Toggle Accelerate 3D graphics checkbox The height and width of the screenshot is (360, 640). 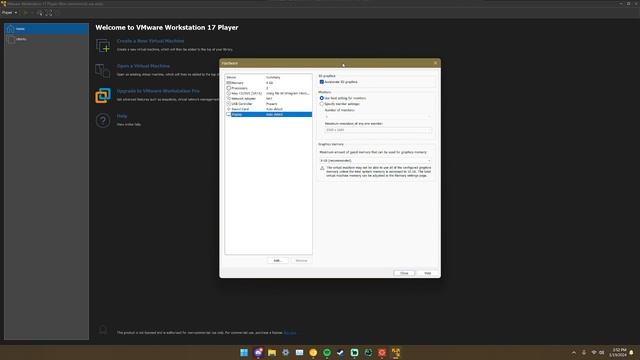click(322, 82)
